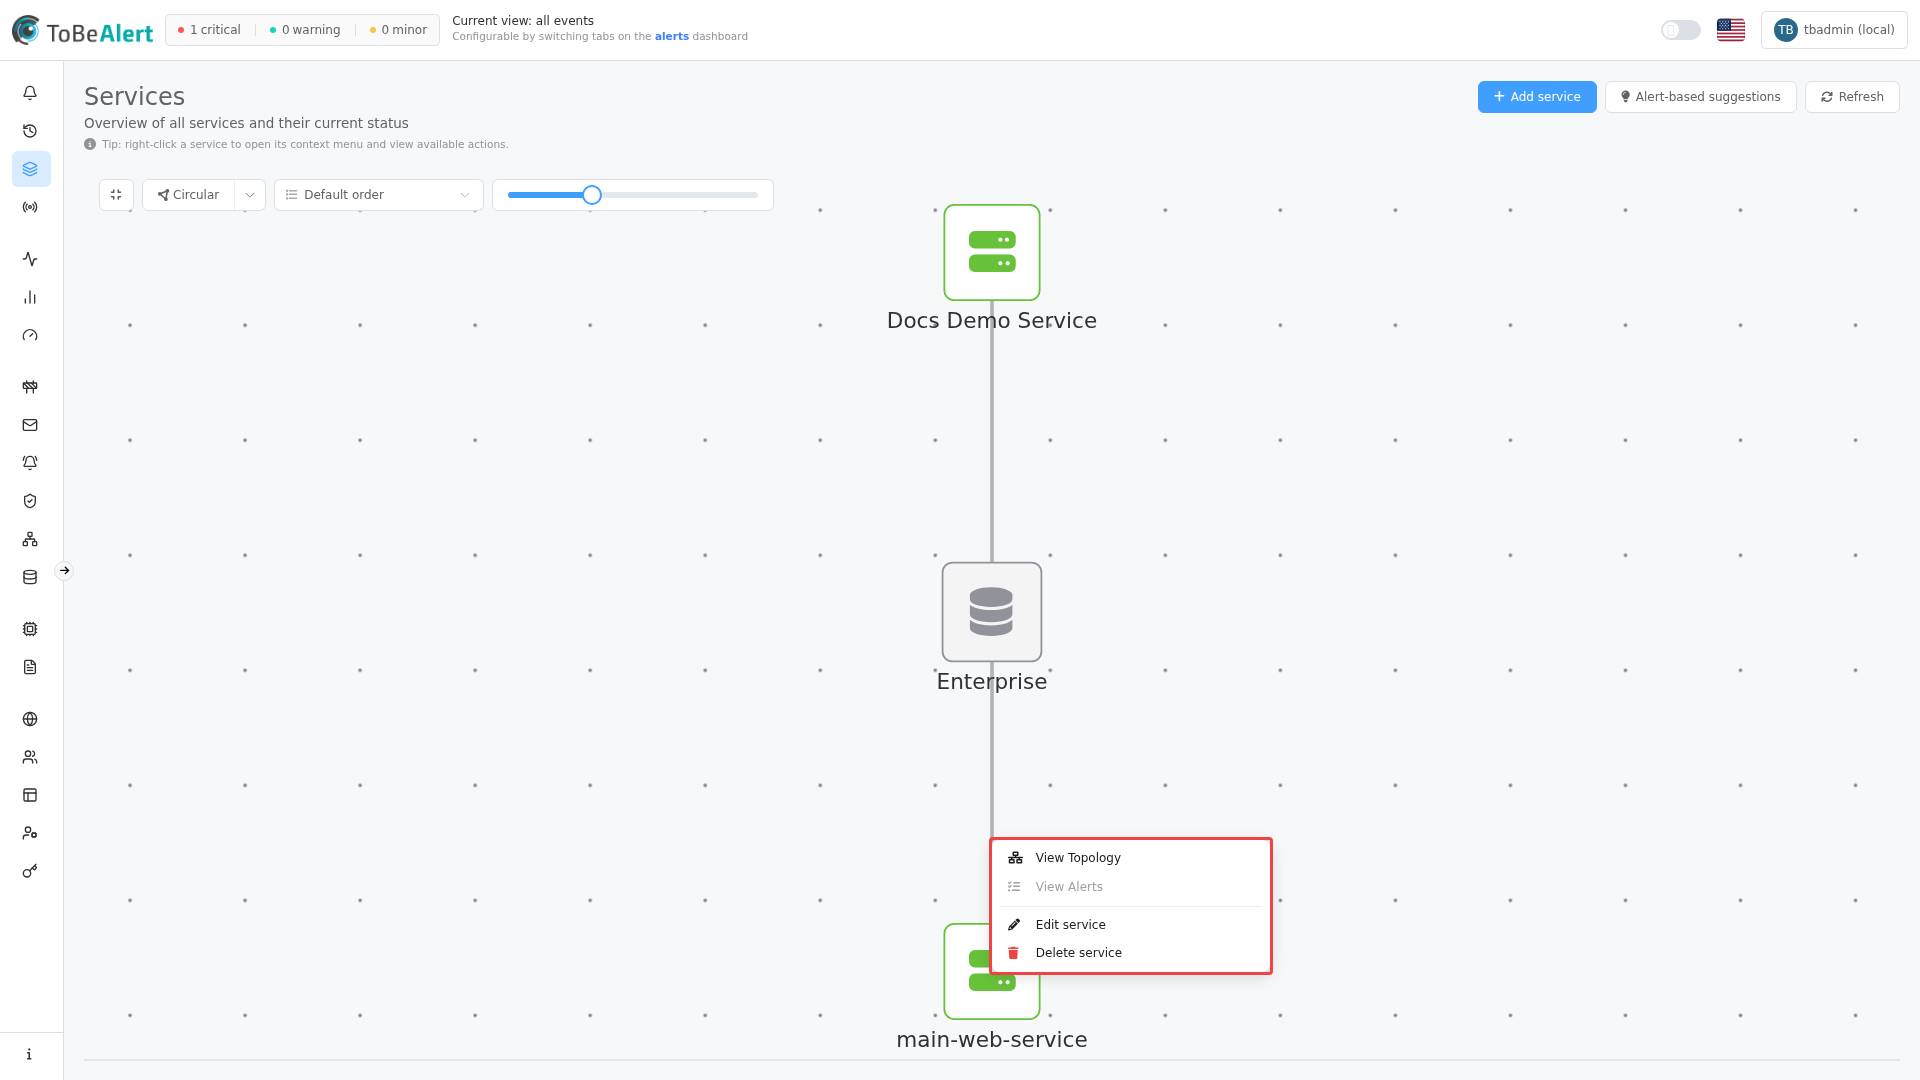Open the construction barrier icon in sidebar
Image resolution: width=1920 pixels, height=1080 pixels.
30,387
